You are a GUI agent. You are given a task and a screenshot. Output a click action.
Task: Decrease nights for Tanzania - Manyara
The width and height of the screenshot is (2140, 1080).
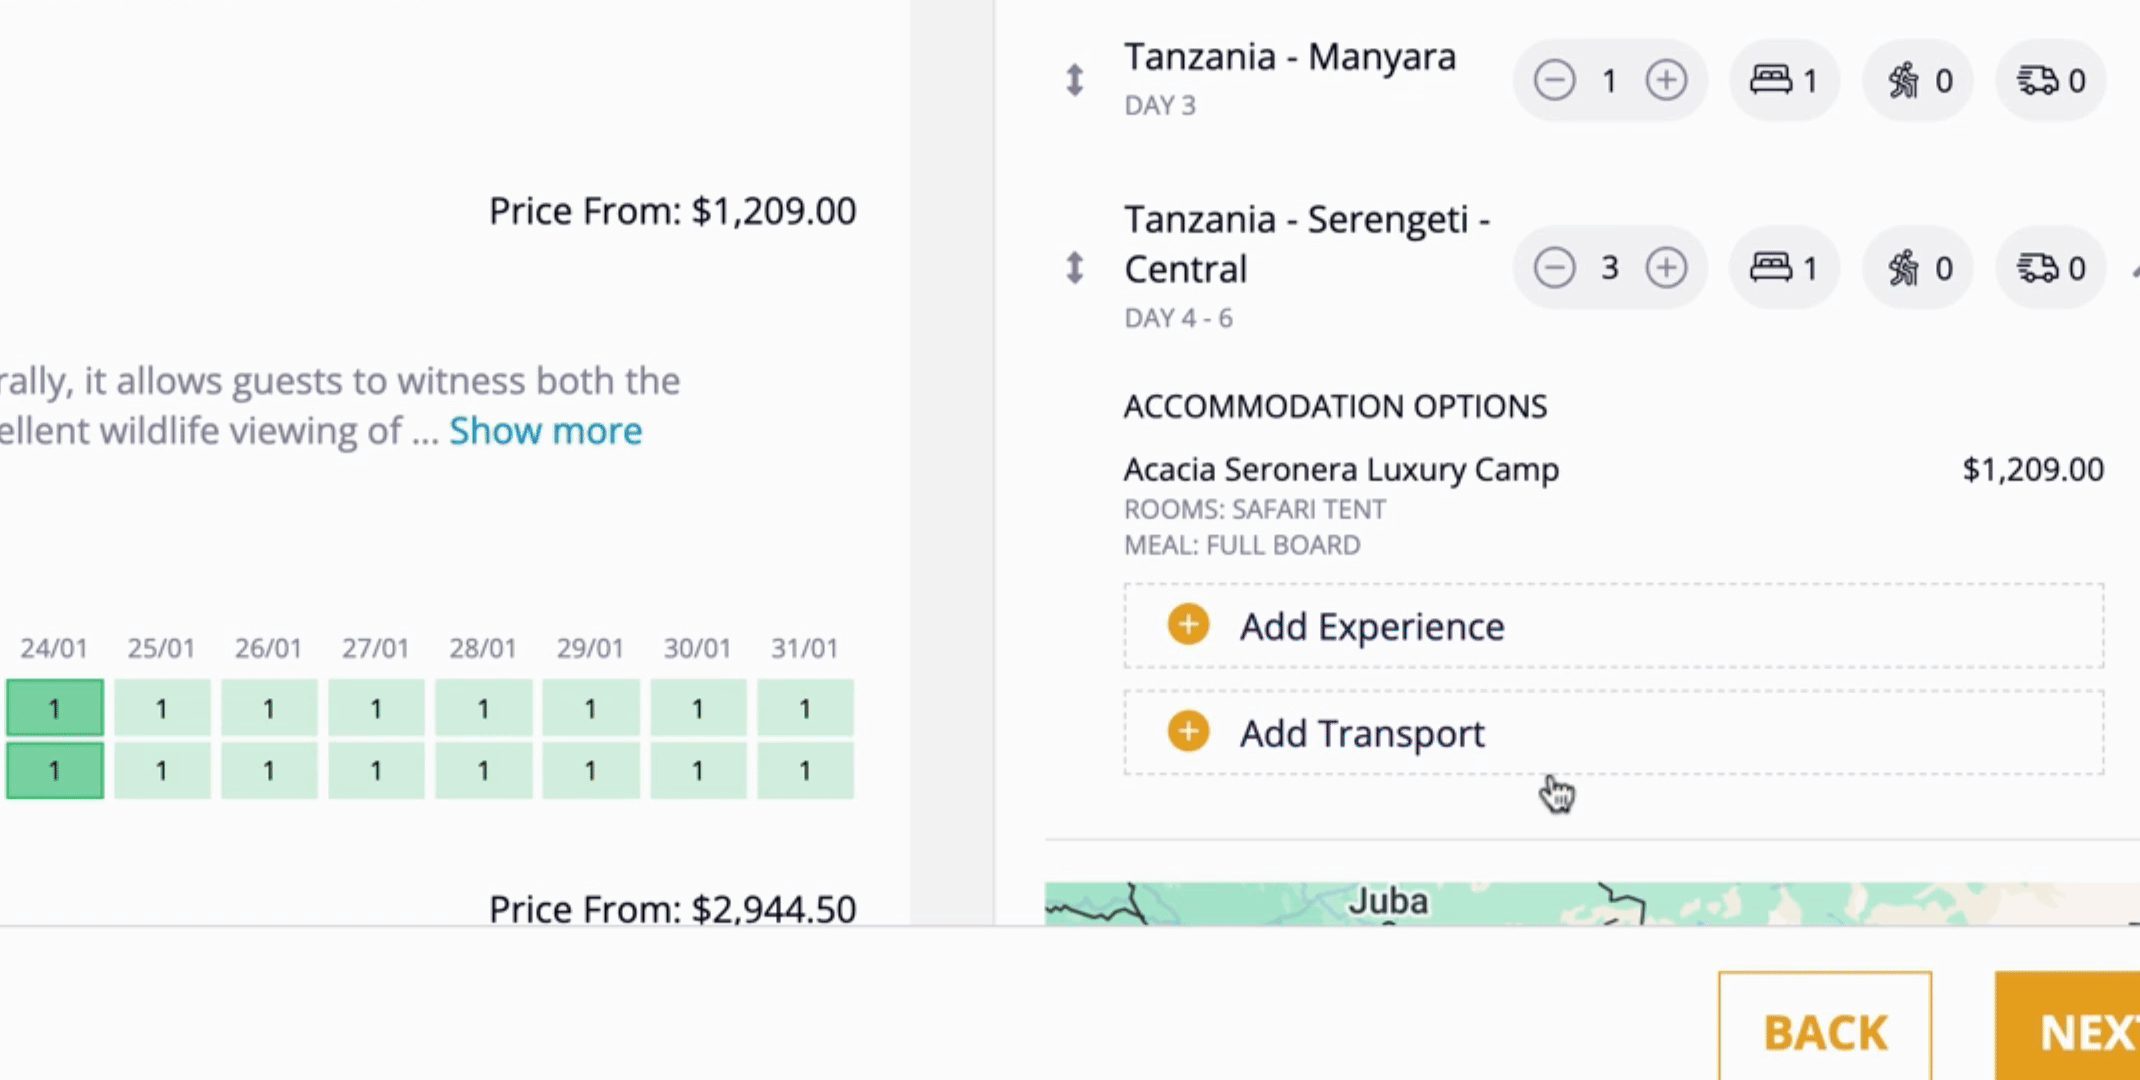pos(1555,80)
